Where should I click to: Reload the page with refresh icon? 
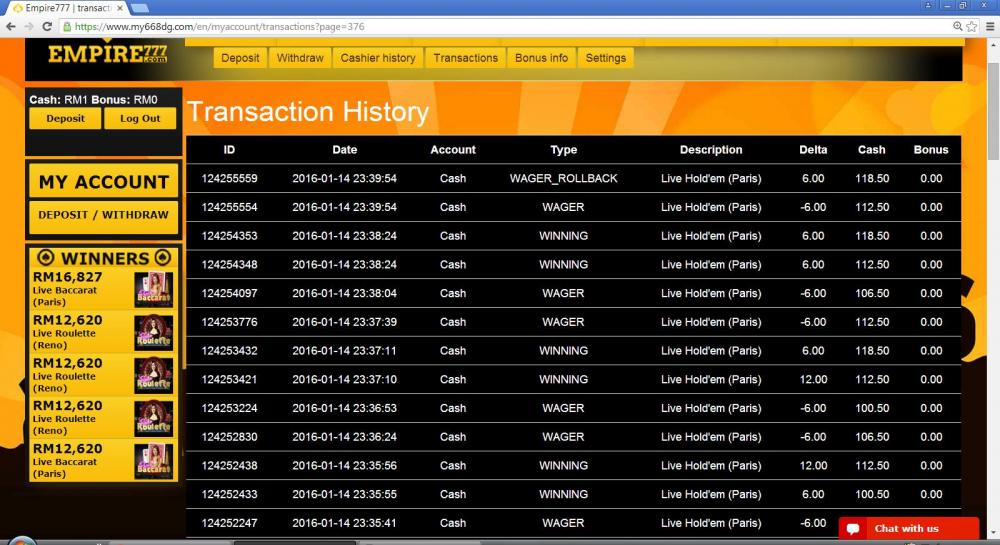point(47,27)
